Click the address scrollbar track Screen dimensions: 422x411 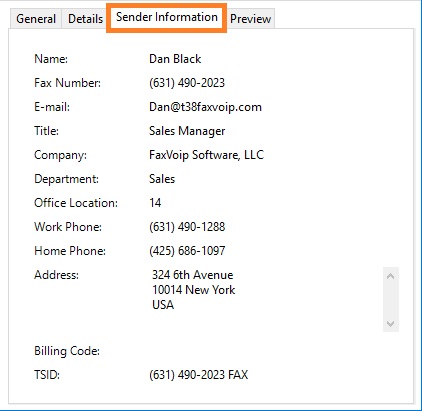coord(391,300)
